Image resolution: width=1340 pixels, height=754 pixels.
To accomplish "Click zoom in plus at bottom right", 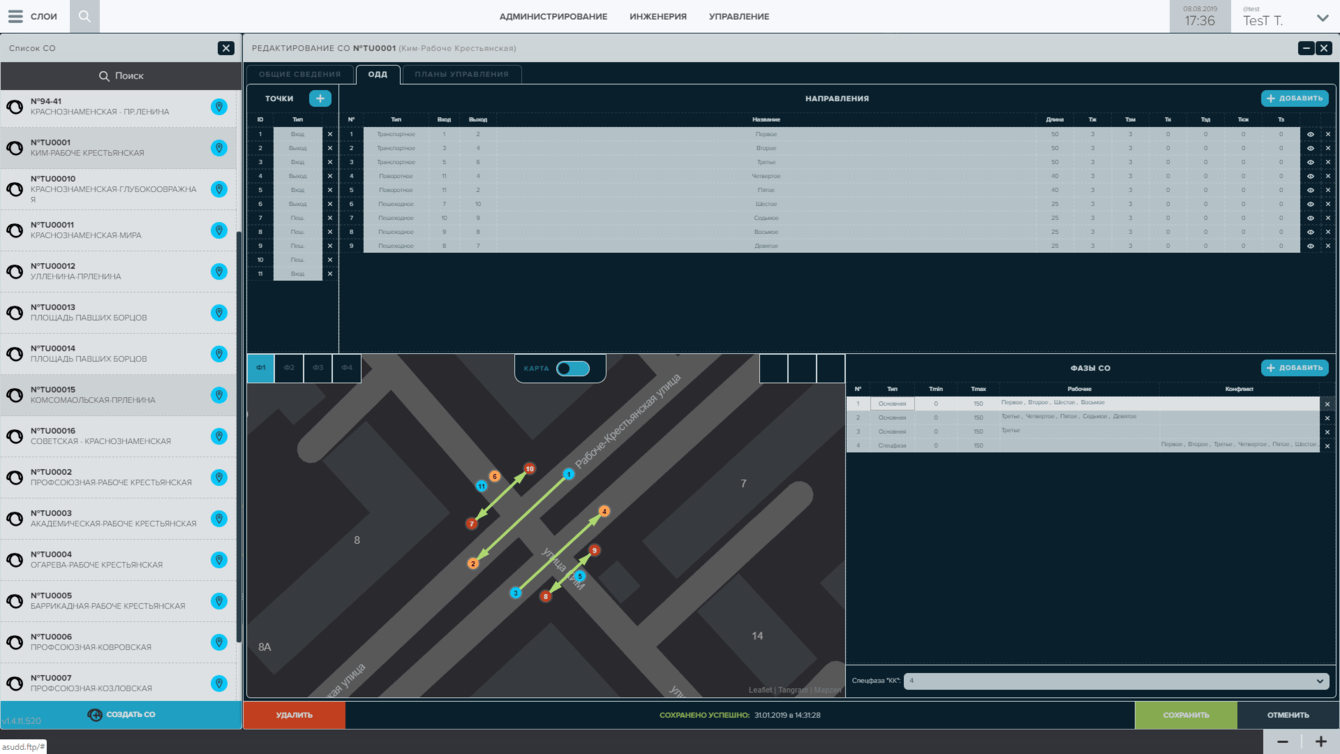I will click(1320, 742).
